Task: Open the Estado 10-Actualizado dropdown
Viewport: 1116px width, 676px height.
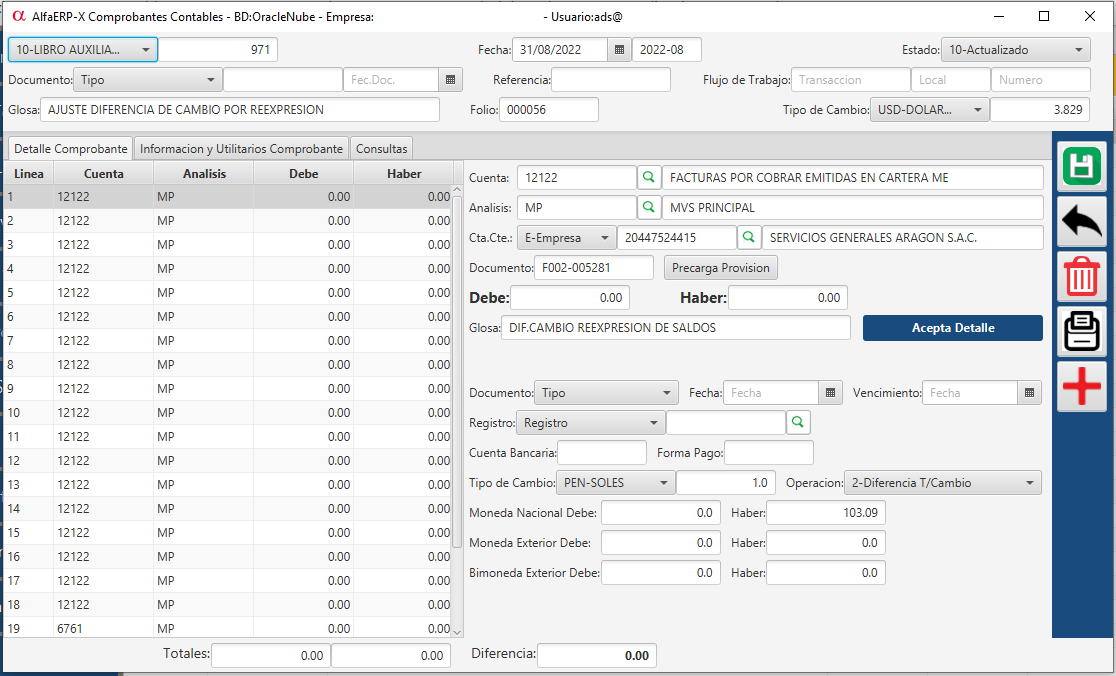Action: [x=1016, y=50]
